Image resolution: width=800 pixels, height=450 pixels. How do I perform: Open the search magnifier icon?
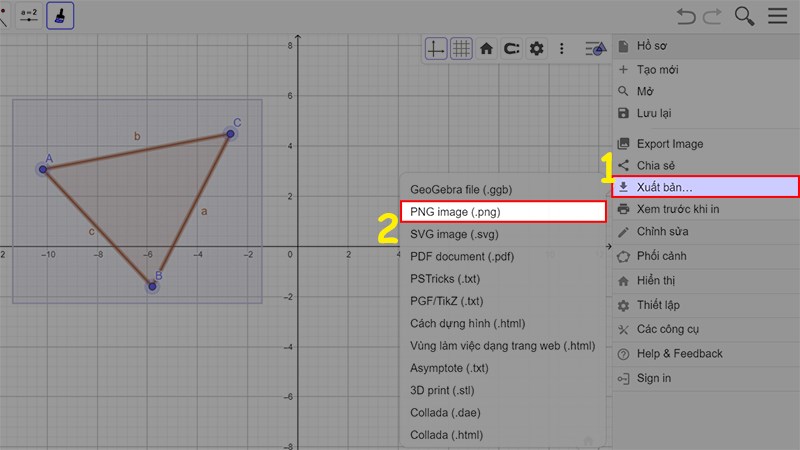point(744,16)
